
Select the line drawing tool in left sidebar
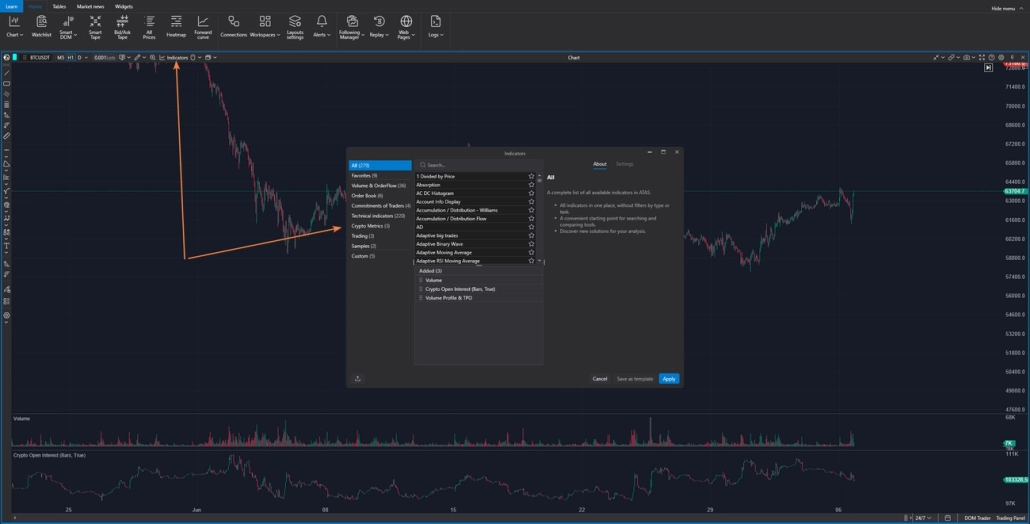point(7,73)
